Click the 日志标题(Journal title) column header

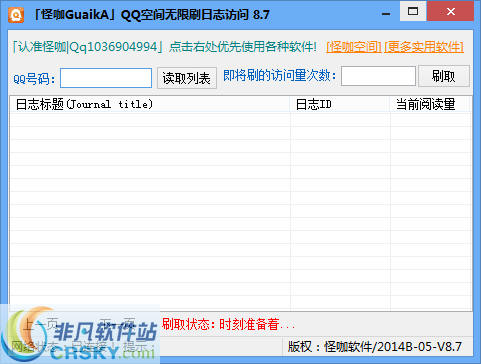[x=150, y=104]
